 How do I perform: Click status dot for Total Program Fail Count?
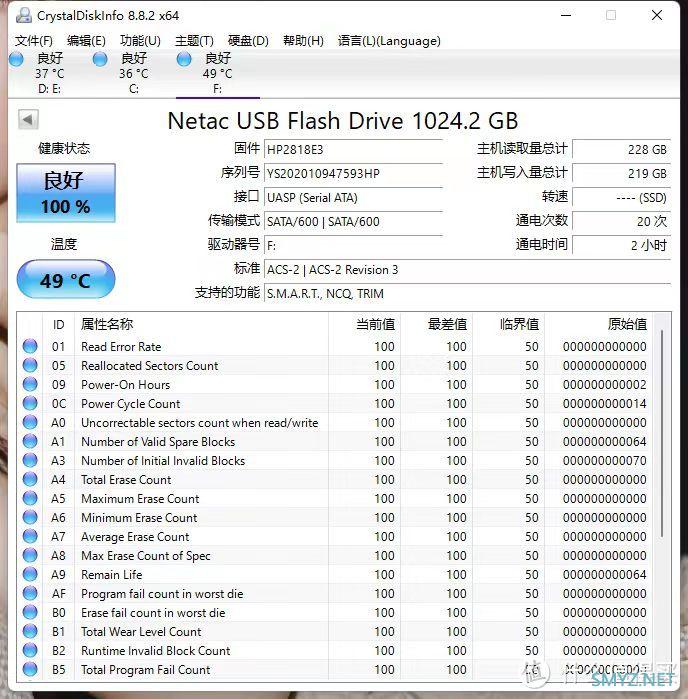click(x=30, y=670)
